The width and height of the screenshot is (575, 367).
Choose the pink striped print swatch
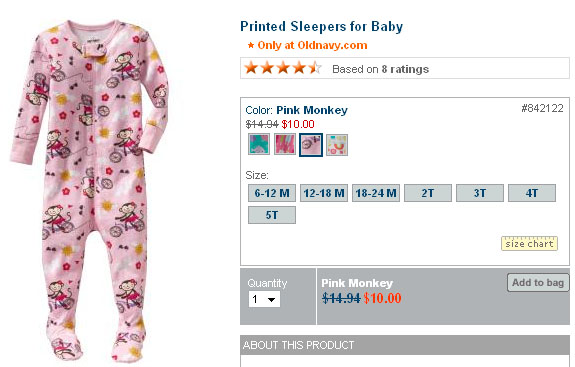tap(285, 144)
